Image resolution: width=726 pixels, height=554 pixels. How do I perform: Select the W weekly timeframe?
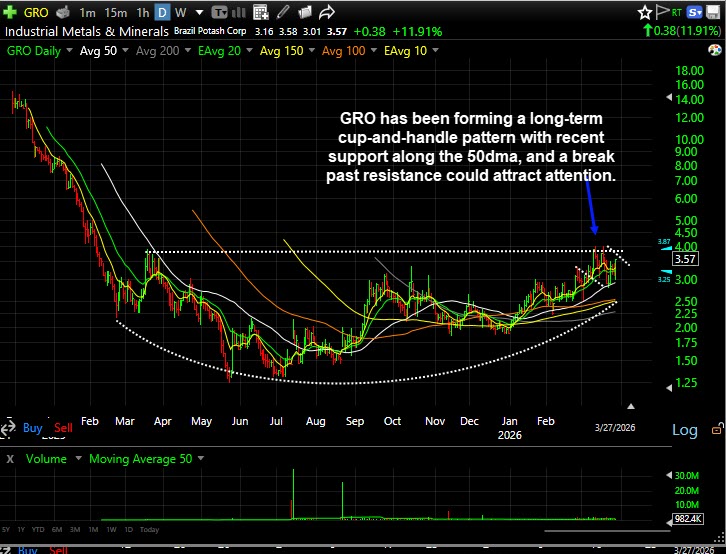click(x=180, y=12)
